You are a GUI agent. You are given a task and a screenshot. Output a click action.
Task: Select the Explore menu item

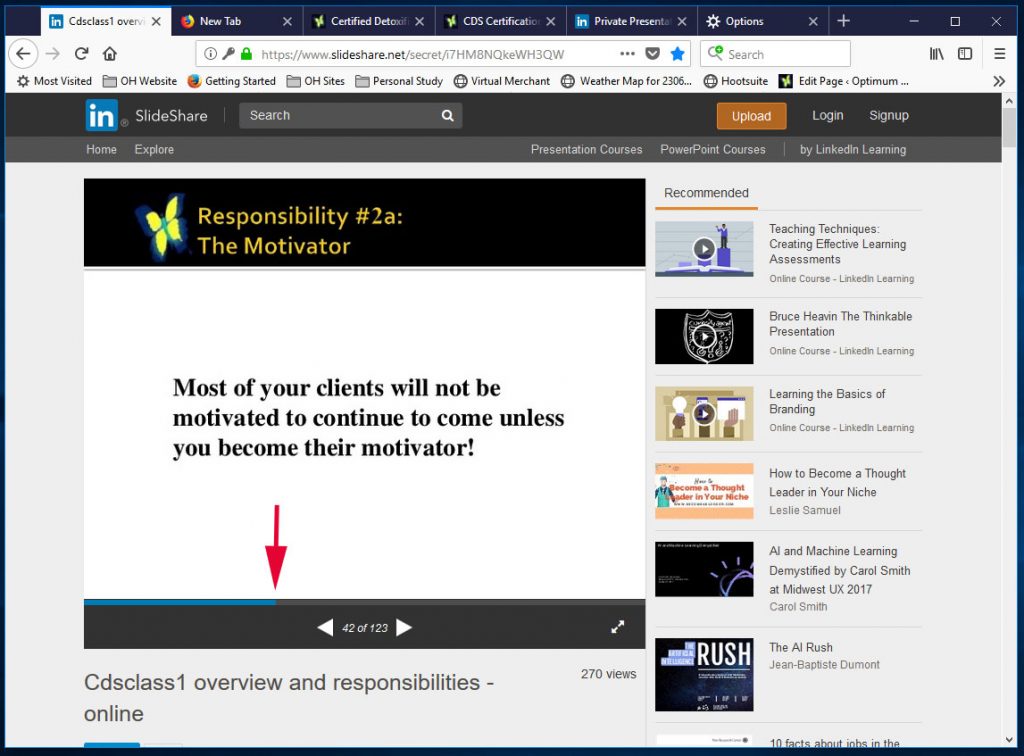click(154, 149)
